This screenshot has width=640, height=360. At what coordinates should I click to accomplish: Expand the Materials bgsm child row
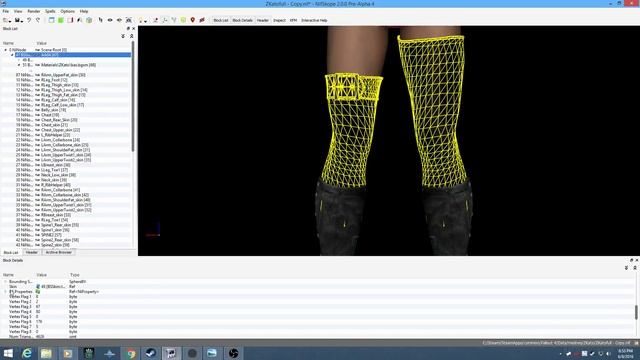tap(19, 65)
